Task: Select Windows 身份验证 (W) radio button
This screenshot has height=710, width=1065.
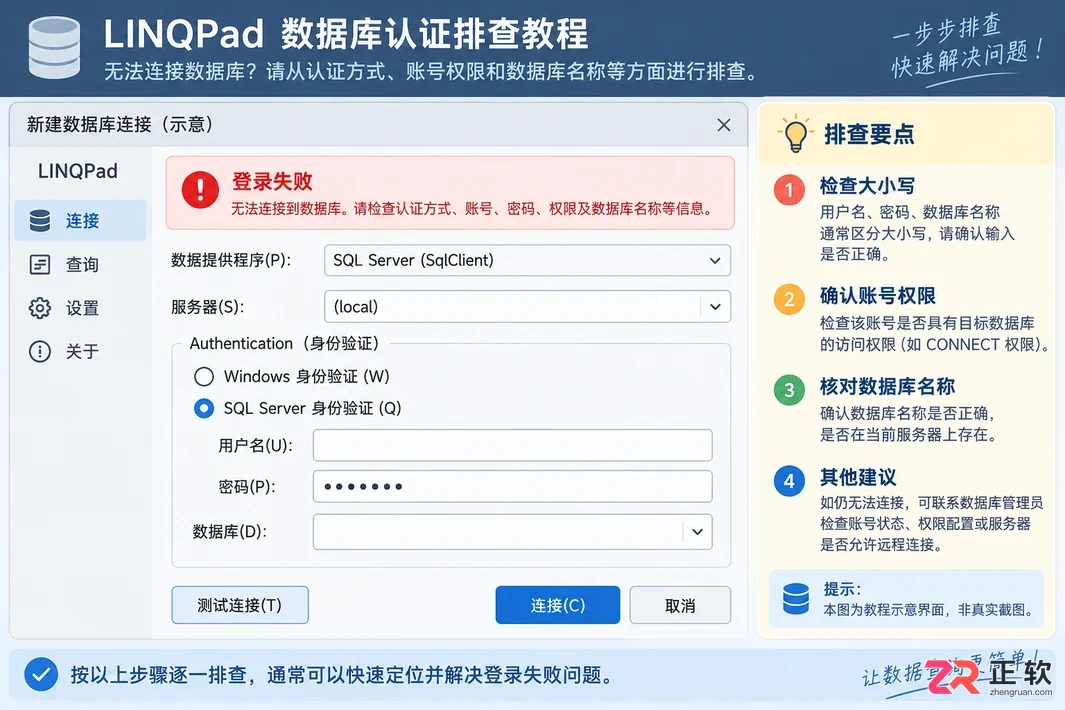Action: 204,376
